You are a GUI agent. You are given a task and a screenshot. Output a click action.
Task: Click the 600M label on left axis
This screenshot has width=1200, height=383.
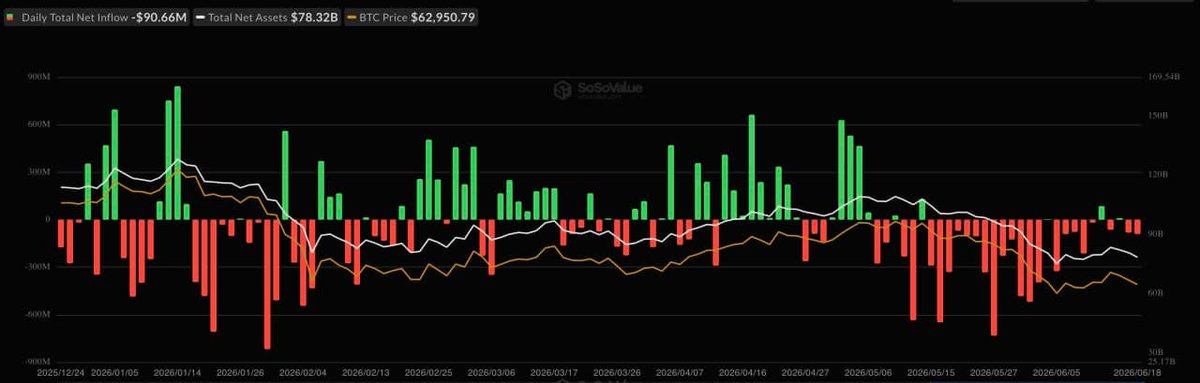pyautogui.click(x=39, y=125)
